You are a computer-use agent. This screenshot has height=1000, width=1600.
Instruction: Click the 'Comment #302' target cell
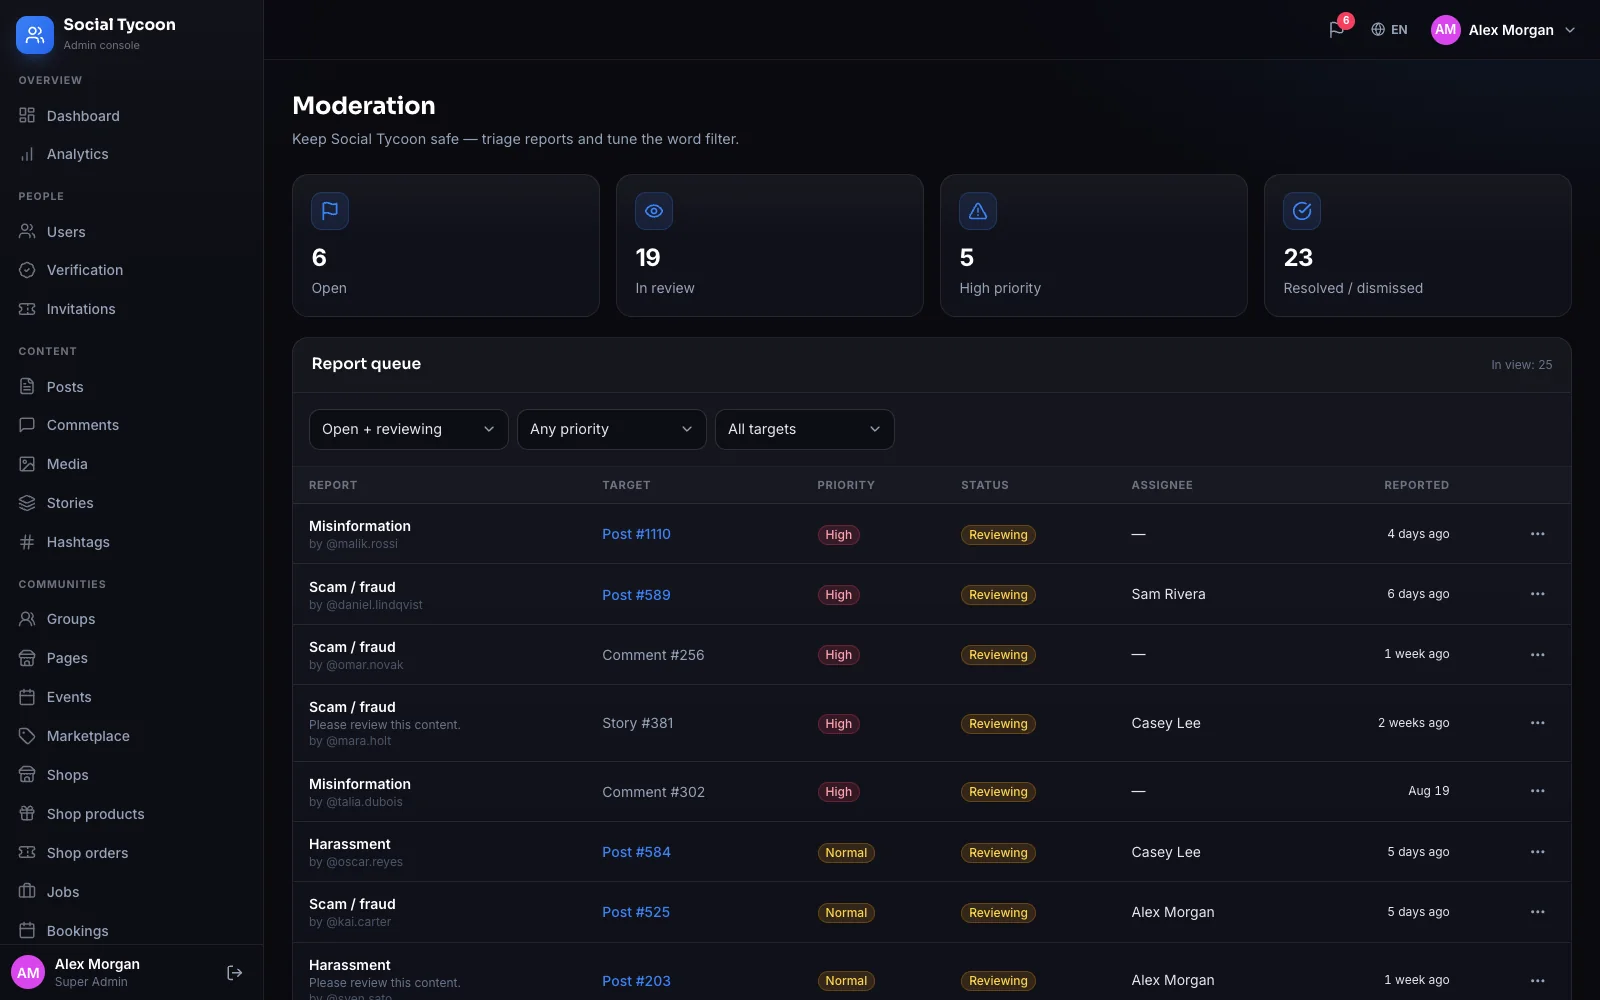click(653, 792)
